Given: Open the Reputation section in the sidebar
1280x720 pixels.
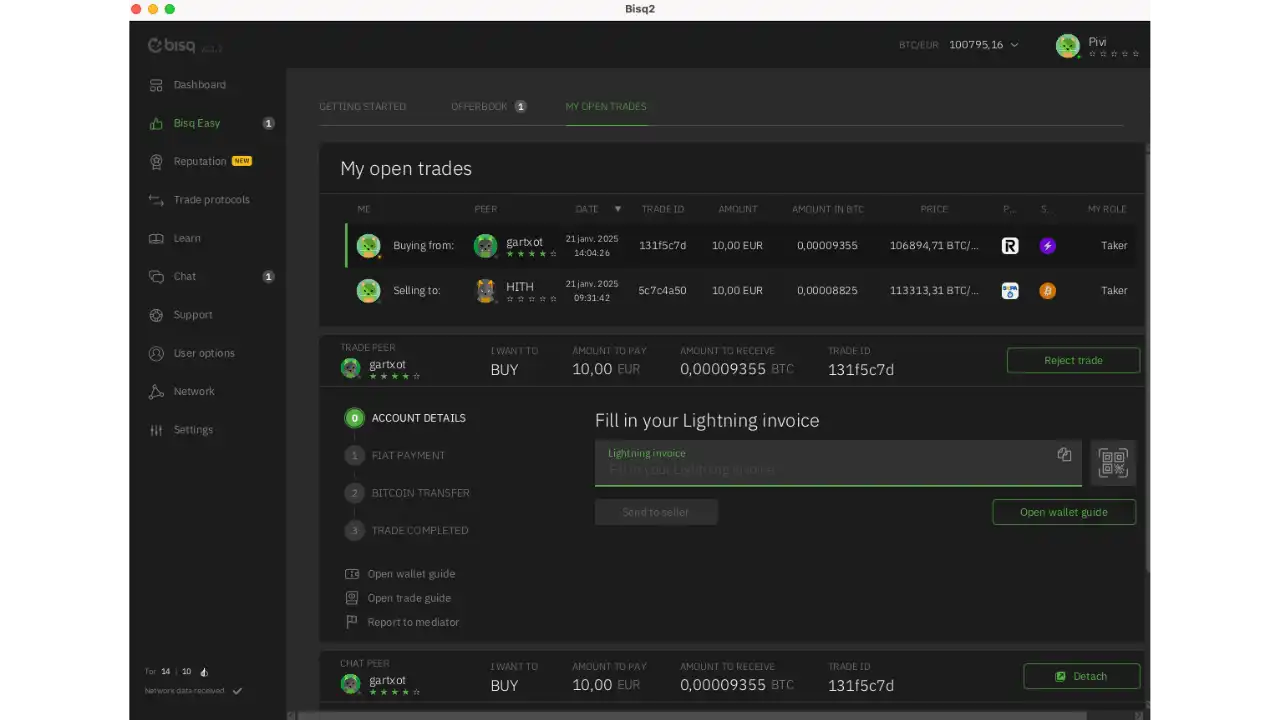Looking at the screenshot, I should 200,161.
